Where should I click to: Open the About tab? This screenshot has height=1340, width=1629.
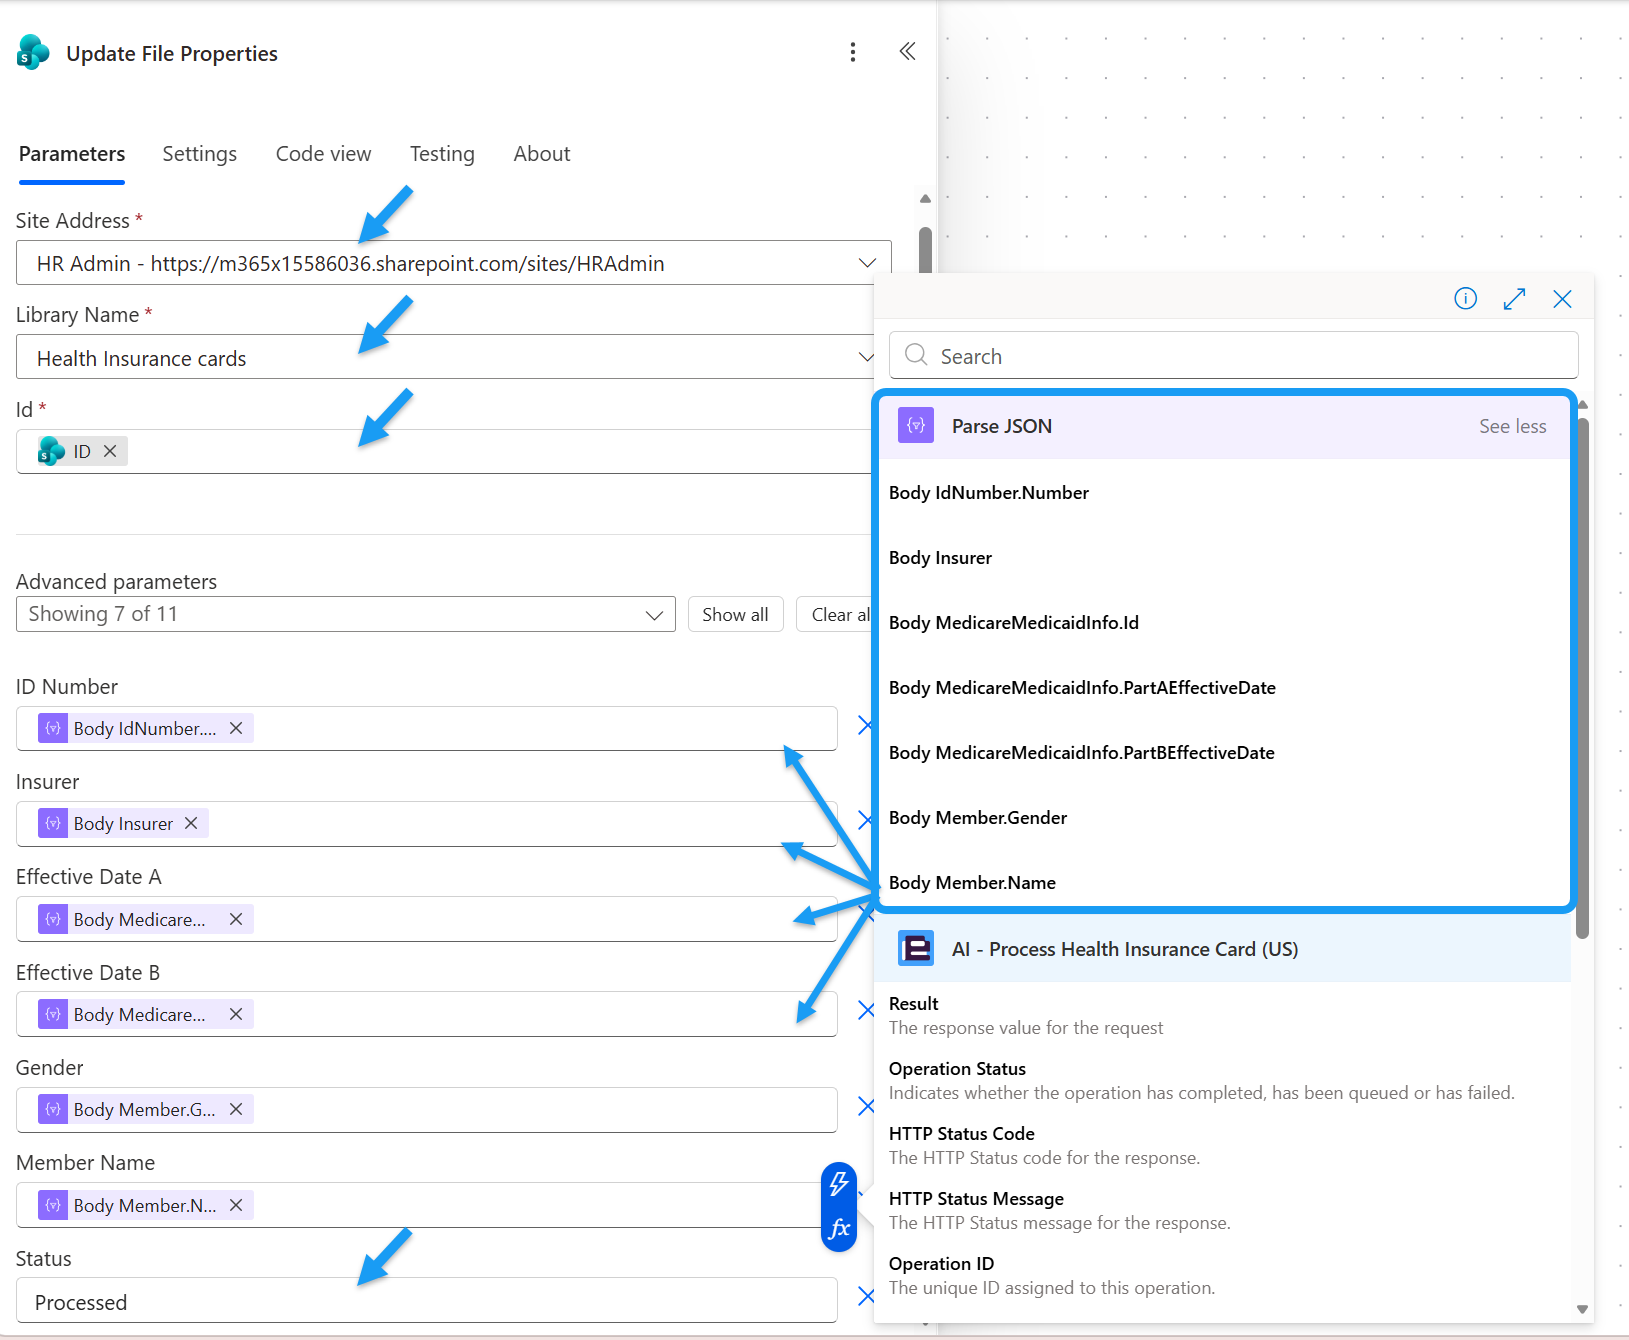pos(542,154)
